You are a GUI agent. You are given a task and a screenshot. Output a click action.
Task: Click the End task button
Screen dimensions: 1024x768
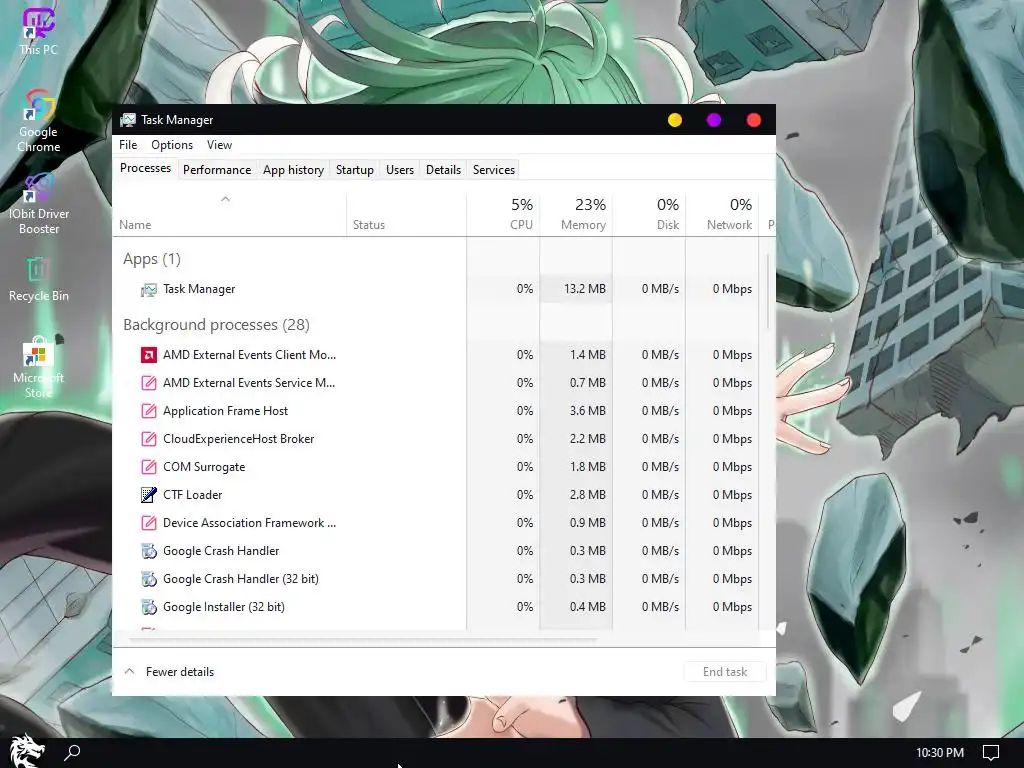point(725,672)
